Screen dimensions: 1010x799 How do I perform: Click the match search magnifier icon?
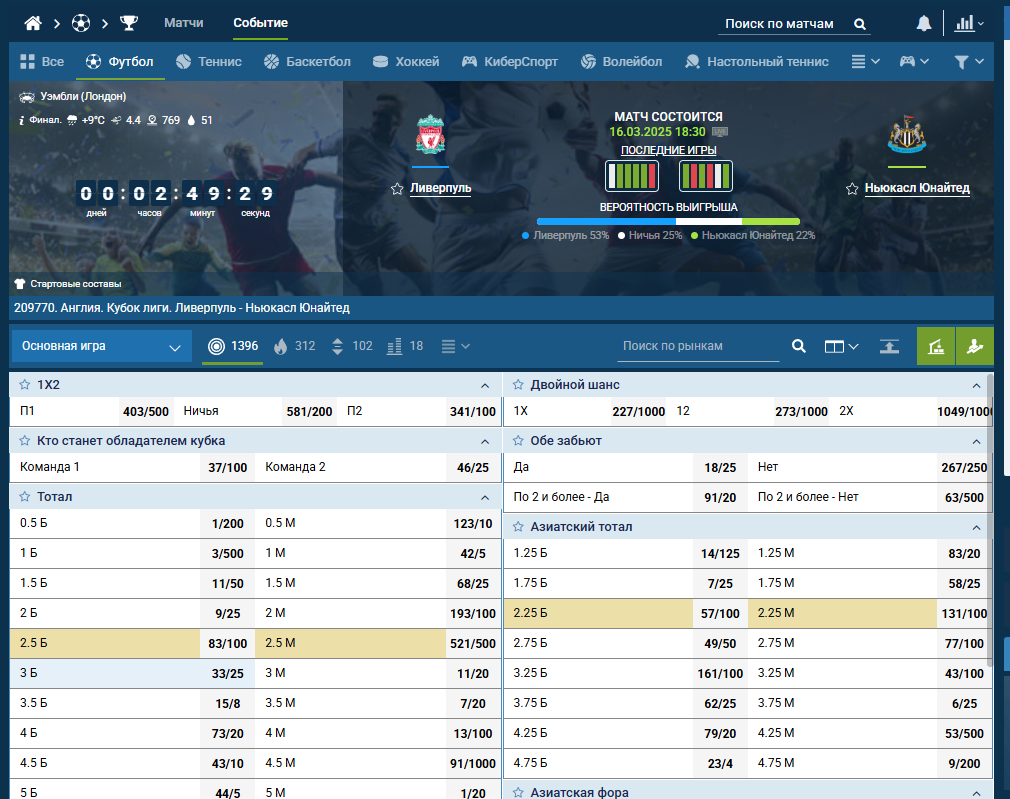pos(860,24)
